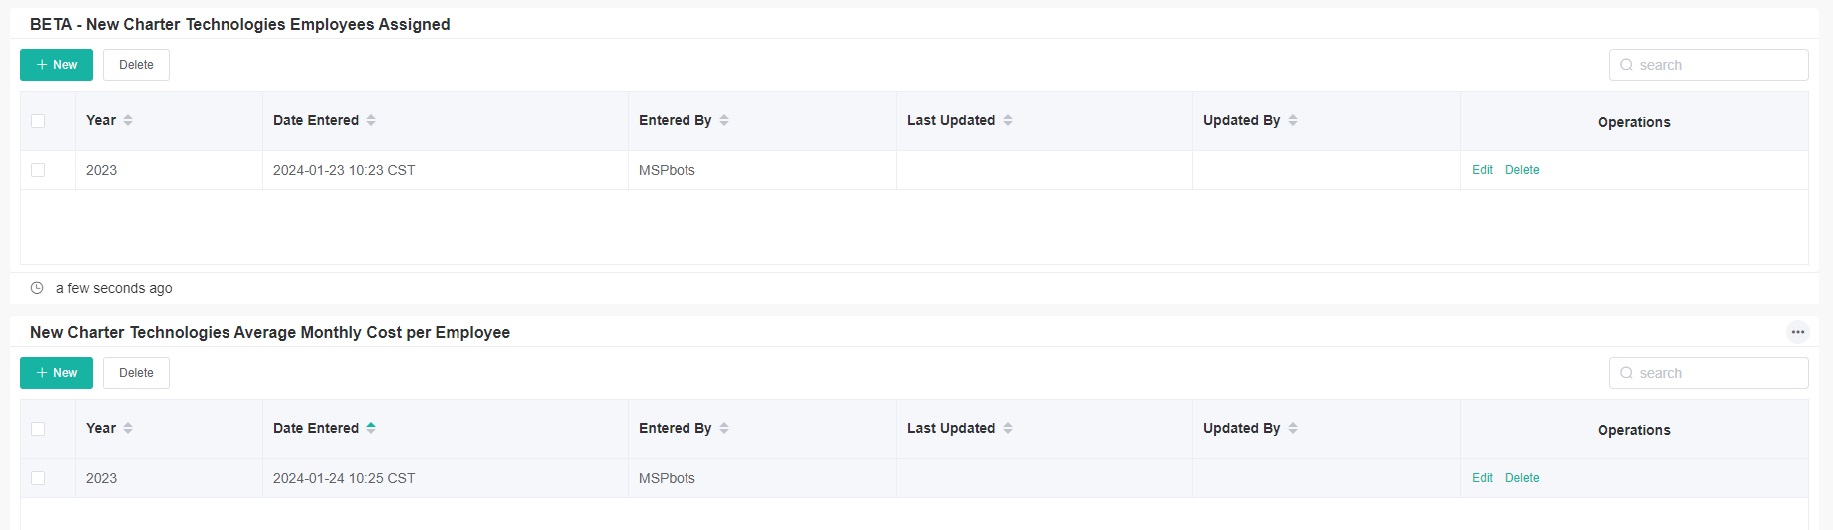
Task: Sort top table by Entered By icon
Action: [724, 120]
